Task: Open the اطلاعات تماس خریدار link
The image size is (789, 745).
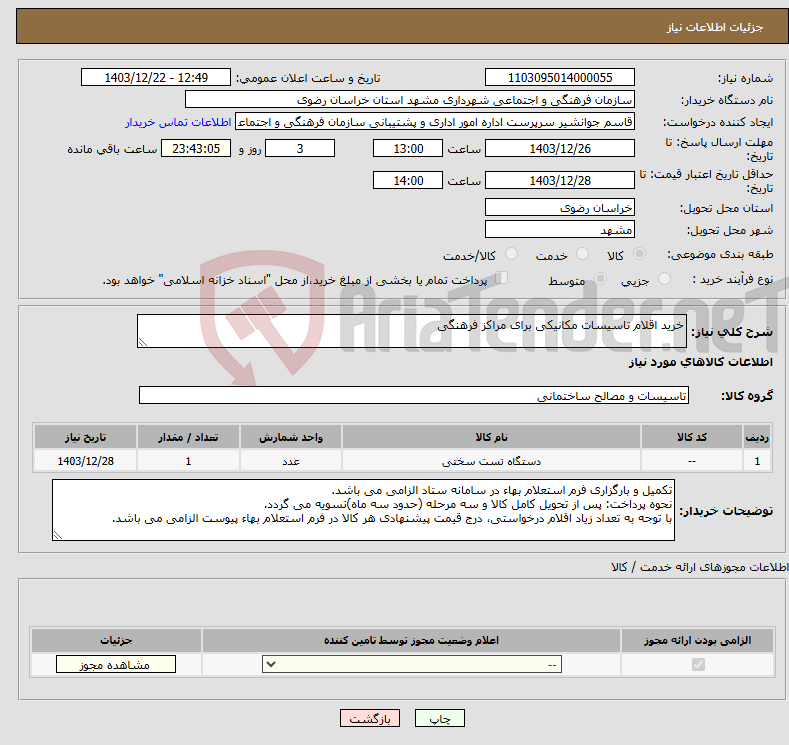Action: pyautogui.click(x=178, y=122)
